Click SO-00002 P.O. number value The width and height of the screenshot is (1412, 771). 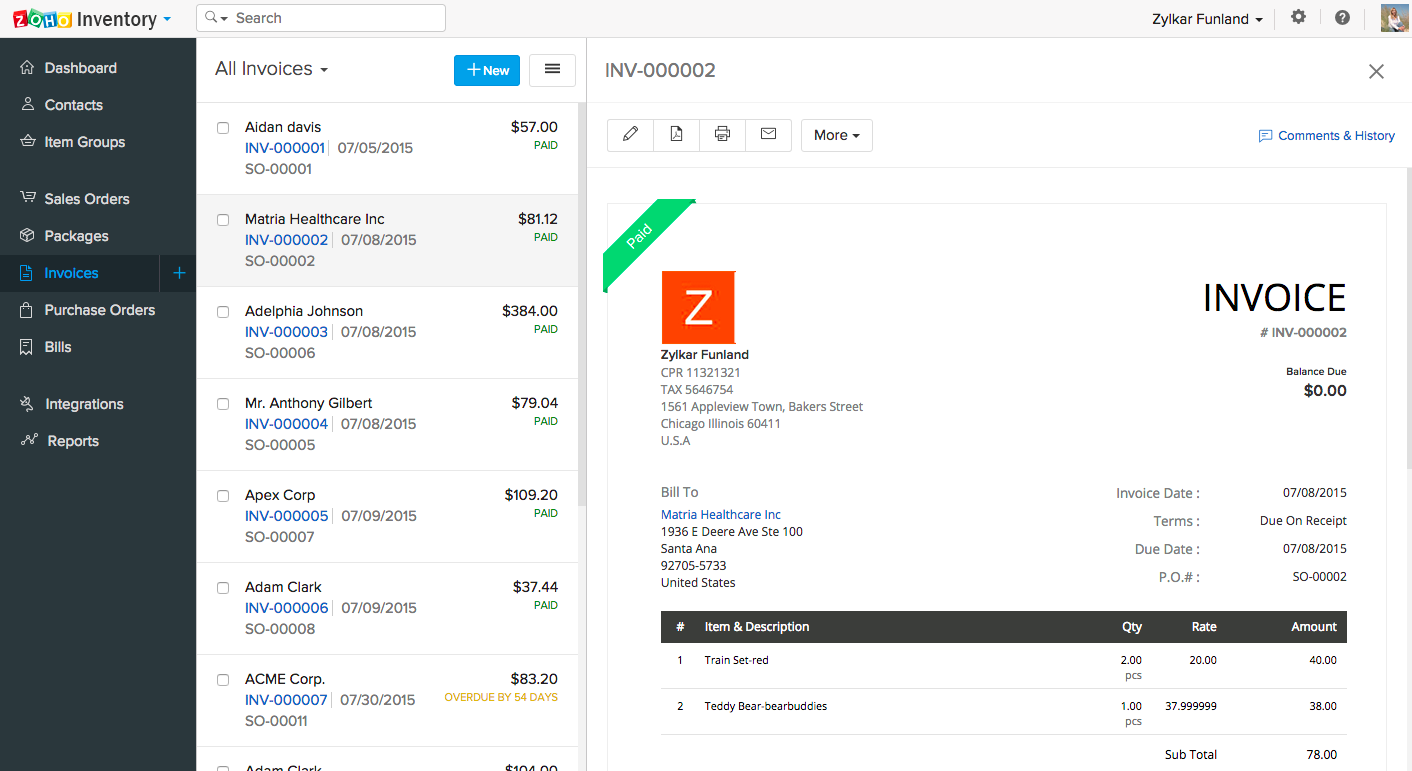(1320, 577)
